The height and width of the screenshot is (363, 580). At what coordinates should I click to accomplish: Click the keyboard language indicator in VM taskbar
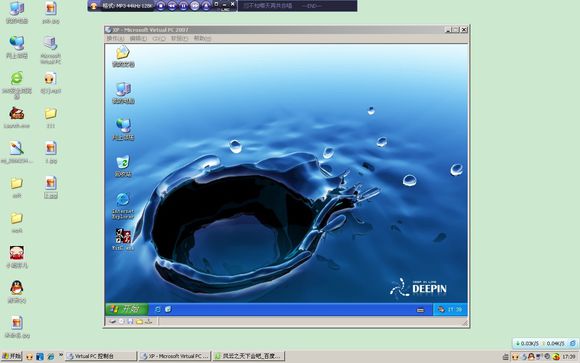coord(420,310)
